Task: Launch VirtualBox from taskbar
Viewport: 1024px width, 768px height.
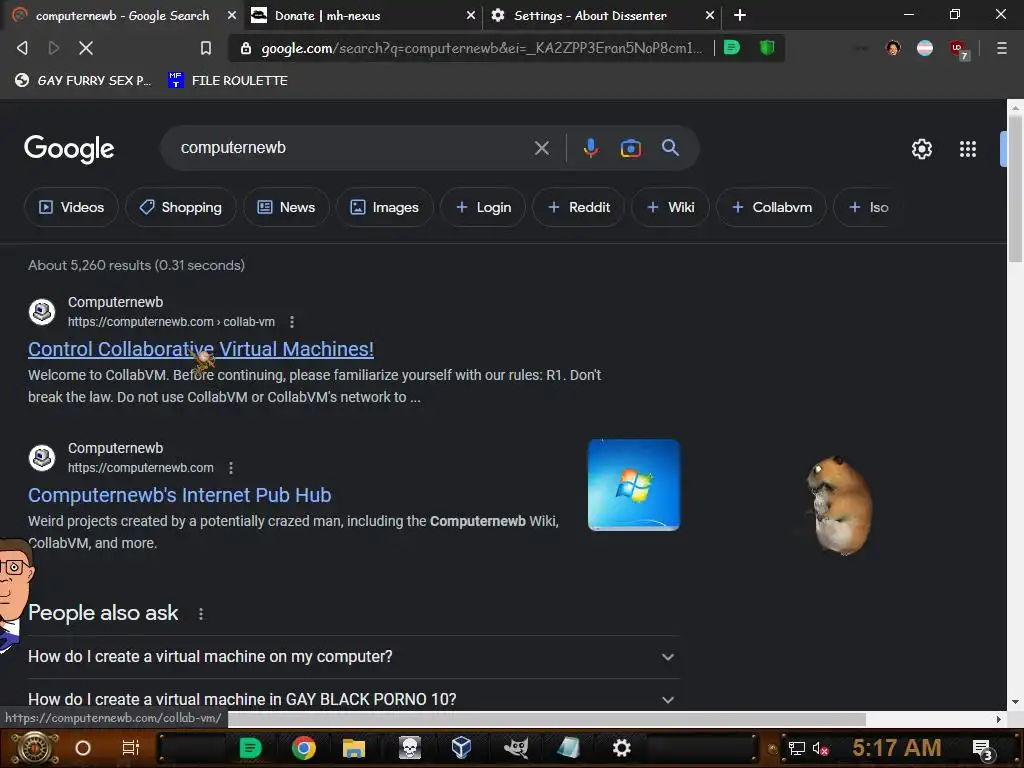Action: [x=462, y=748]
